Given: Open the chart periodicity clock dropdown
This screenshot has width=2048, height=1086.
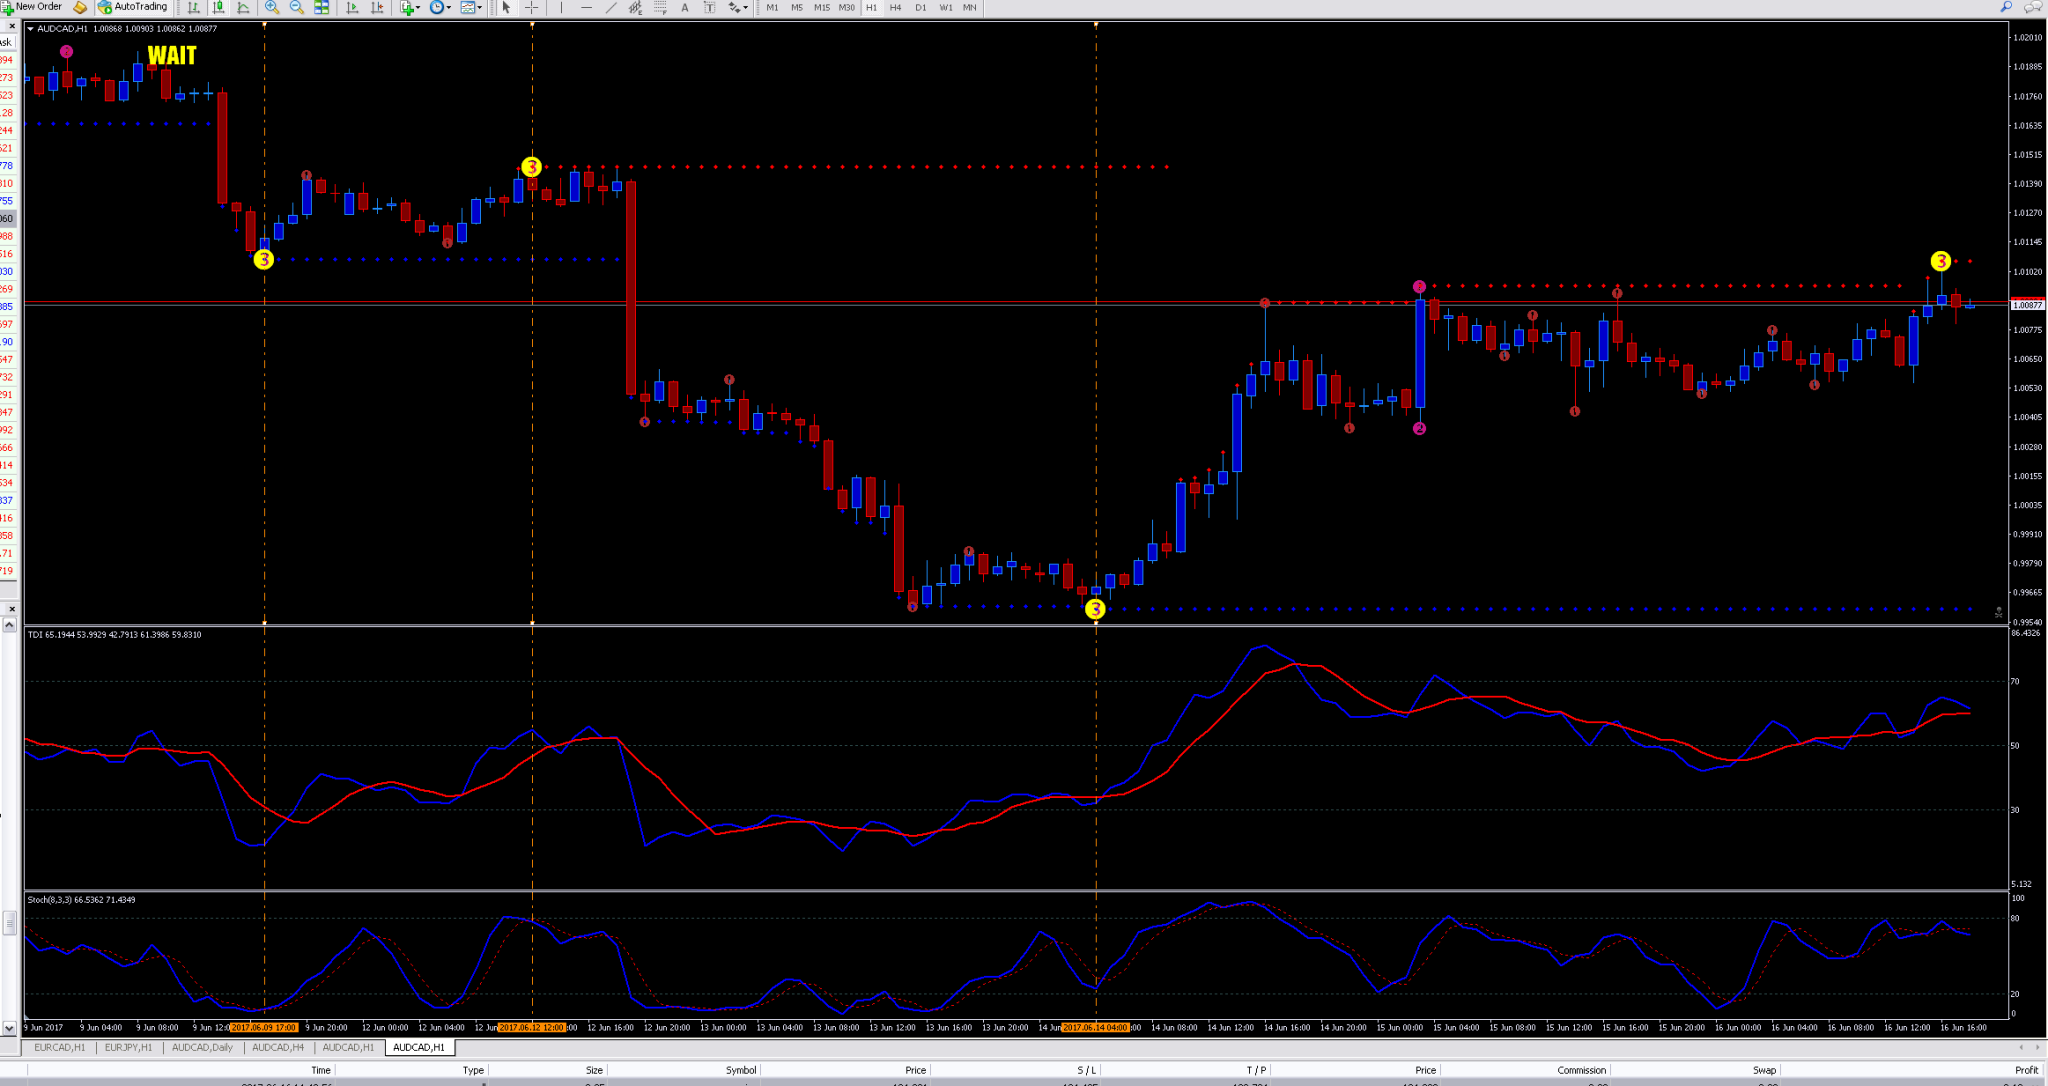Looking at the screenshot, I should click(x=440, y=7).
